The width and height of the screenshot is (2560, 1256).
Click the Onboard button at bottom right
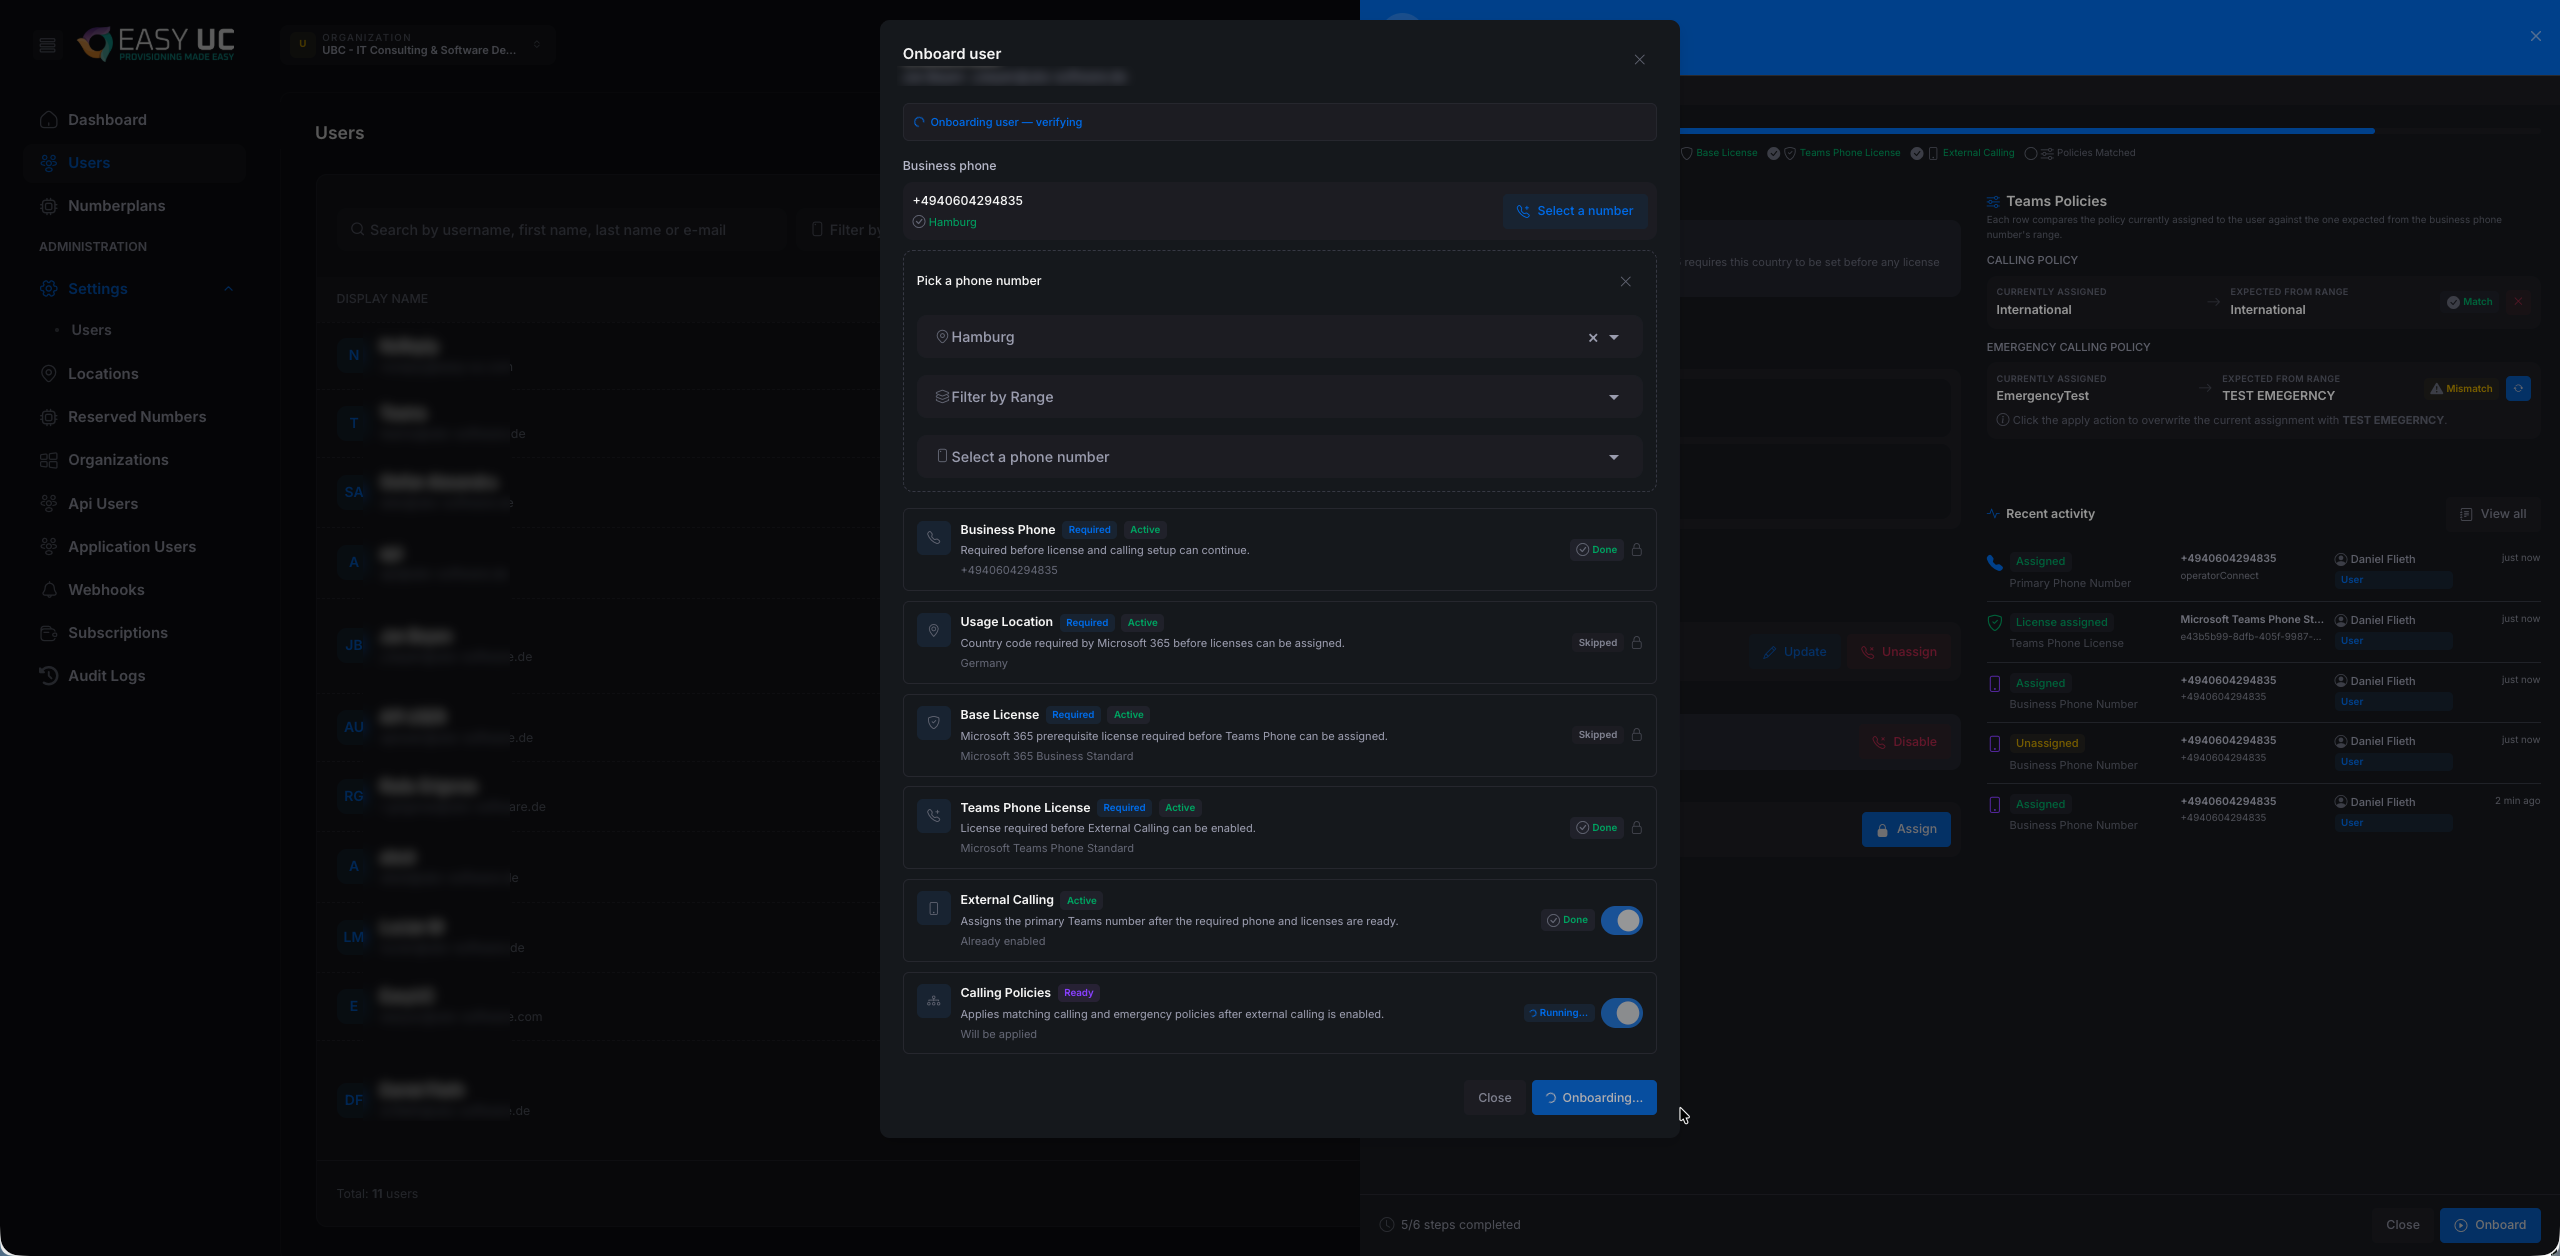2489,1225
